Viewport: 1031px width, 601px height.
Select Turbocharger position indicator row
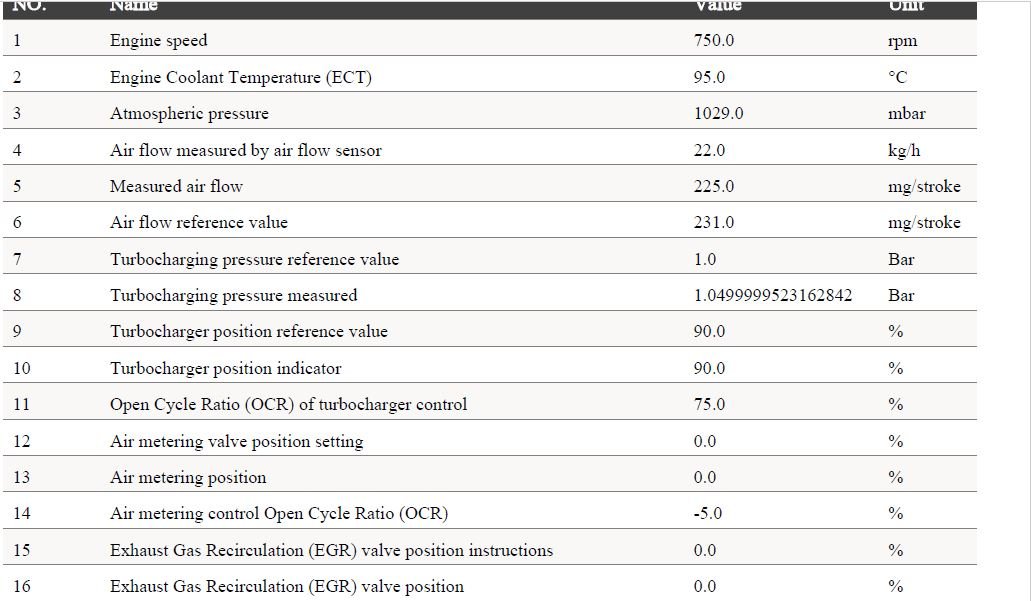tap(490, 368)
